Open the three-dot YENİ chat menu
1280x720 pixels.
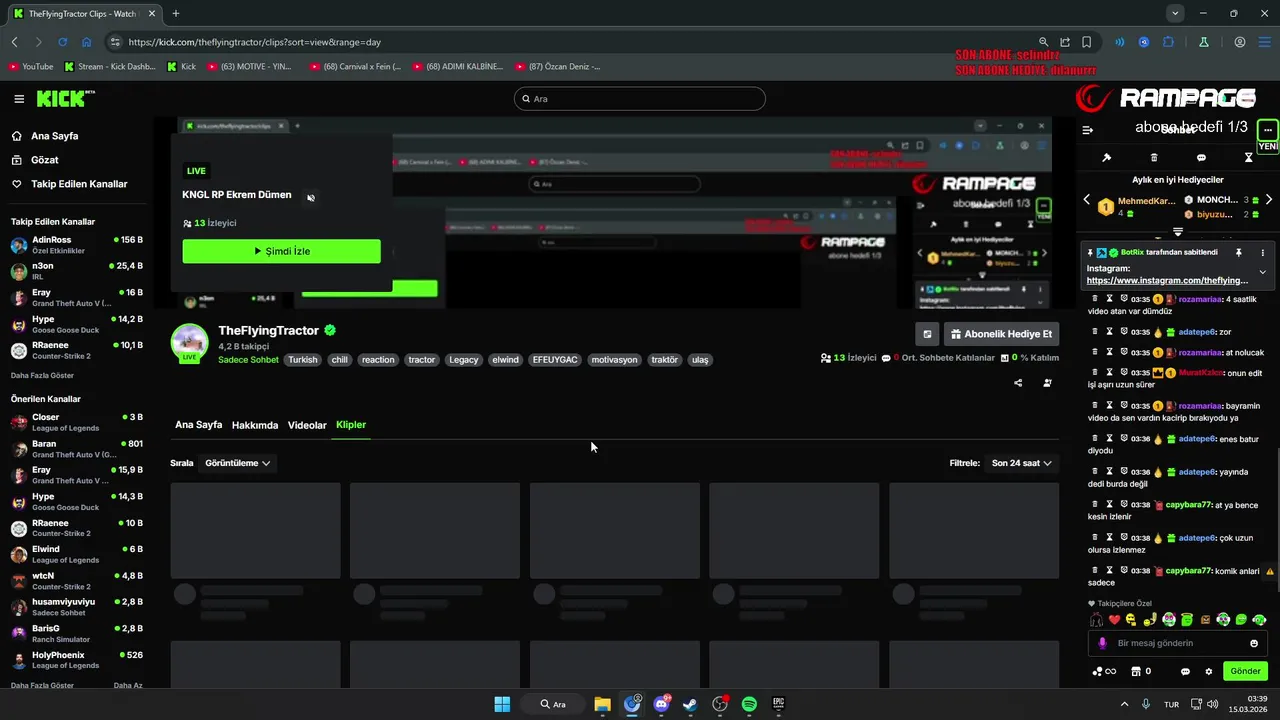[1268, 130]
